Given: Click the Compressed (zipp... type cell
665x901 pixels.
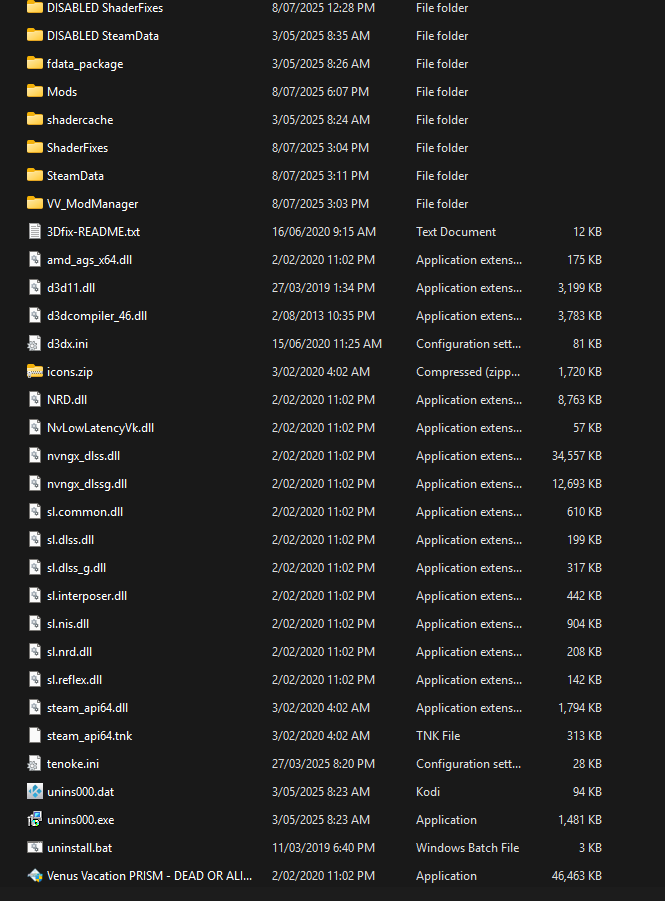Looking at the screenshot, I should (x=468, y=372).
